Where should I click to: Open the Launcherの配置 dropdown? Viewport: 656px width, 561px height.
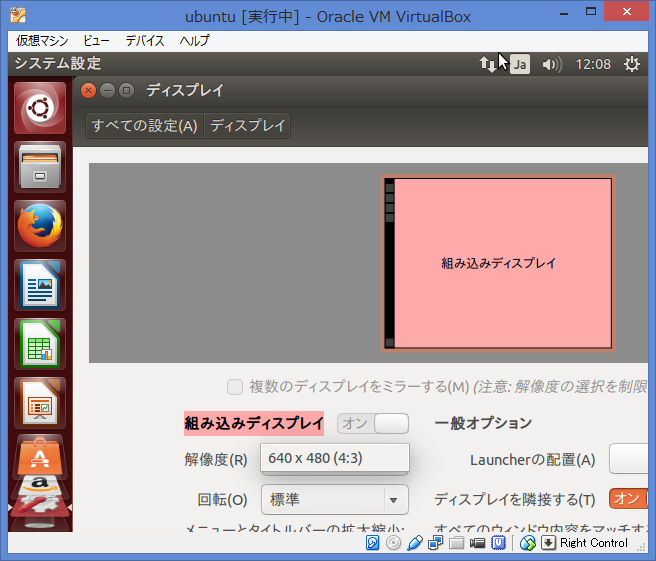[x=630, y=459]
